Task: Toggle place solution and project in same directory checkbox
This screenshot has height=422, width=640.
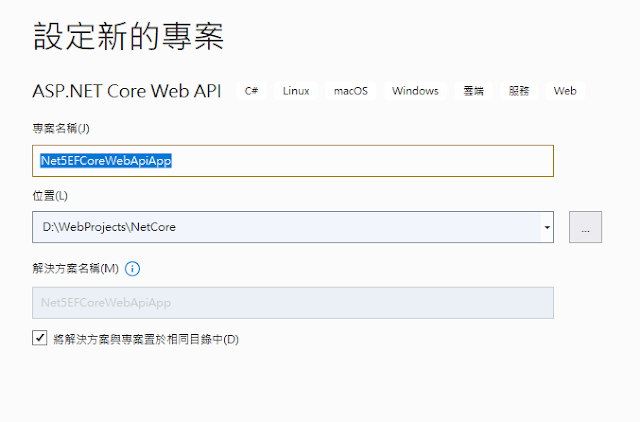Action: tap(40, 338)
